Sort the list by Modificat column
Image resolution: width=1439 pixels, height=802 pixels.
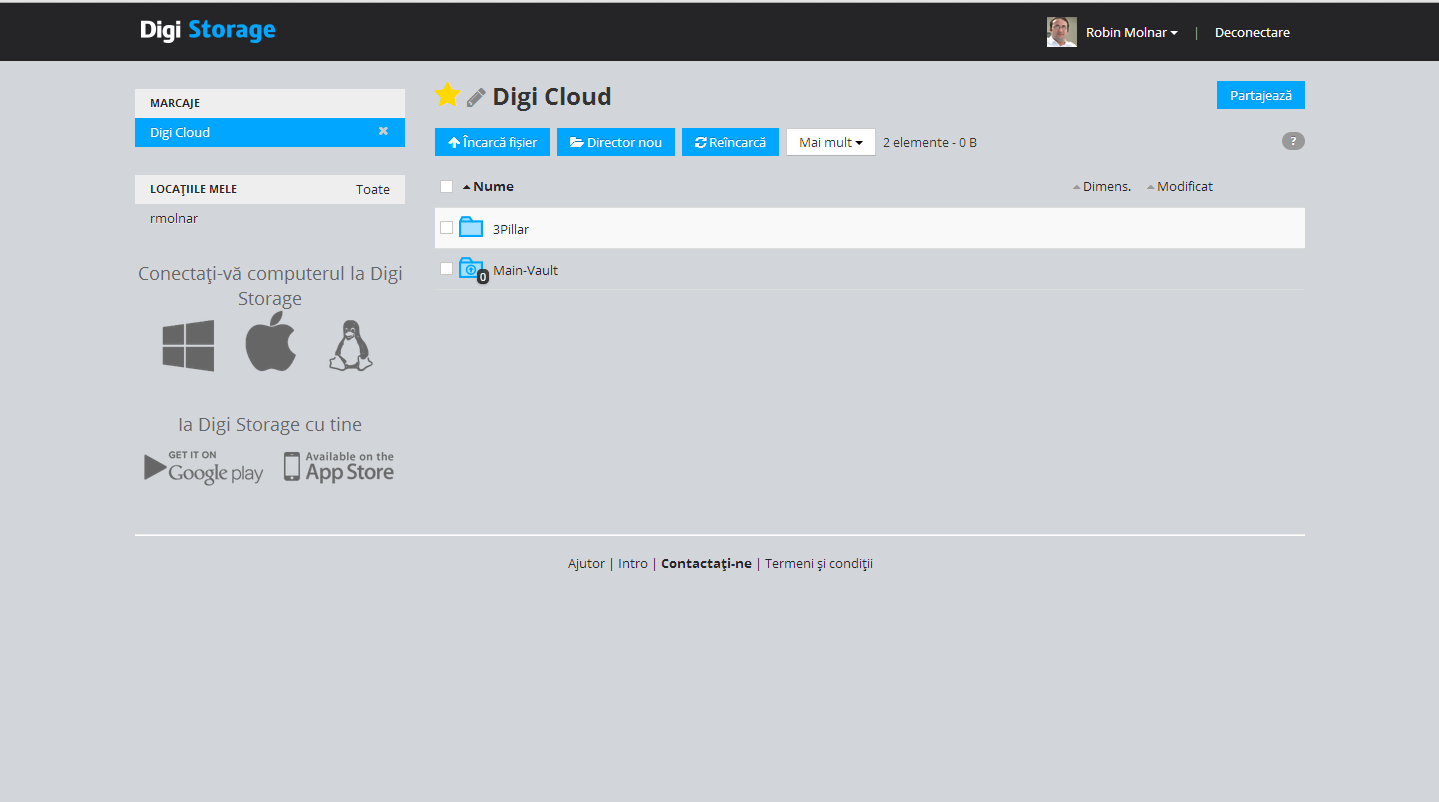click(x=1180, y=186)
